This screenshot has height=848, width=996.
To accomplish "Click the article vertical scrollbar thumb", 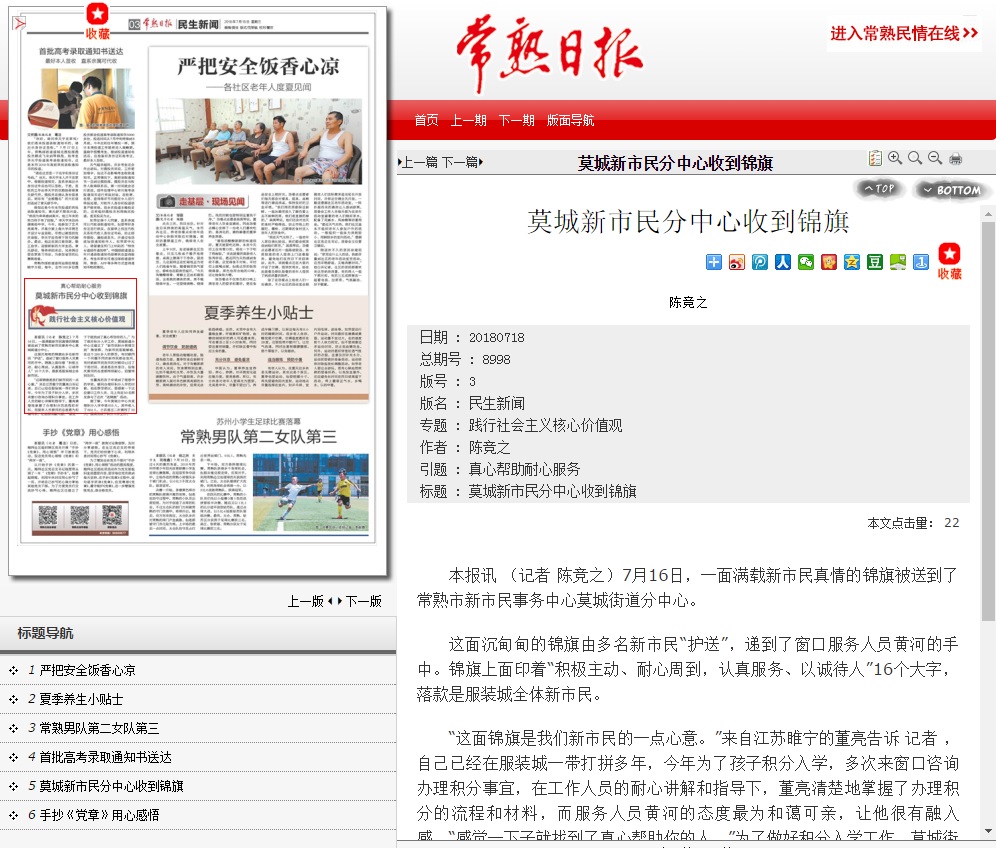I will pyautogui.click(x=988, y=421).
